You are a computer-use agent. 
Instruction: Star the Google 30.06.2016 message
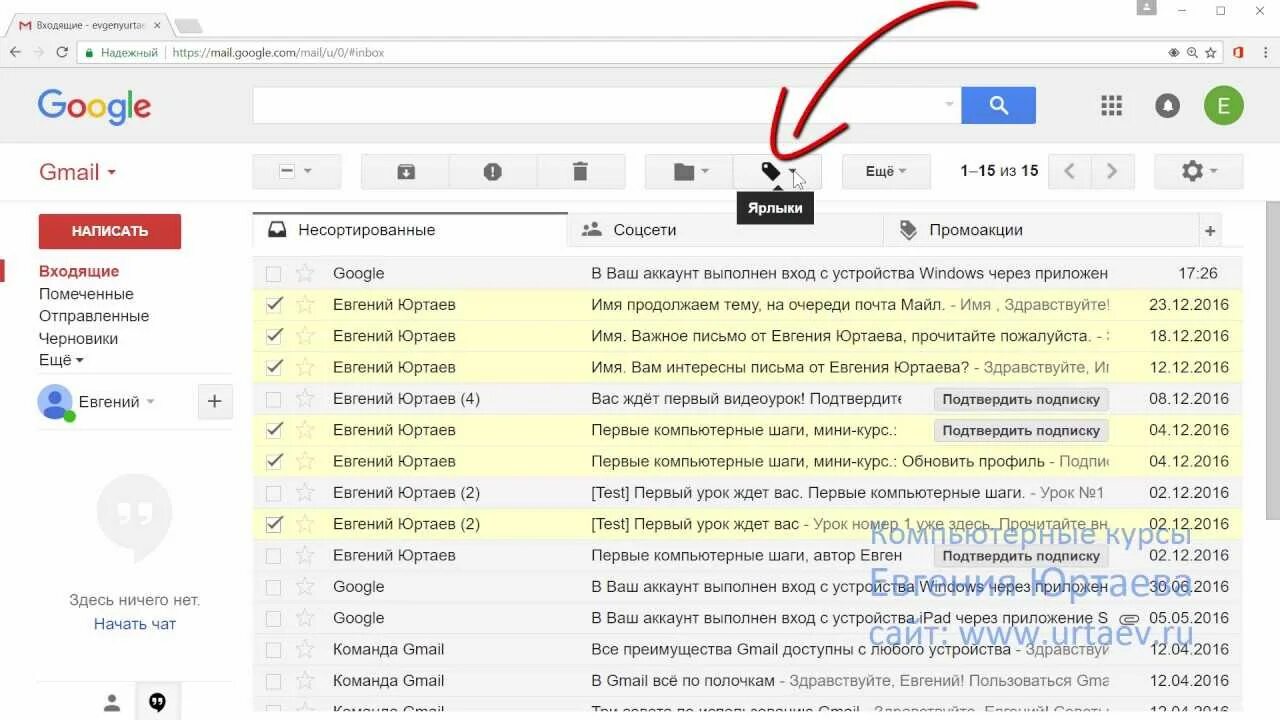click(305, 587)
